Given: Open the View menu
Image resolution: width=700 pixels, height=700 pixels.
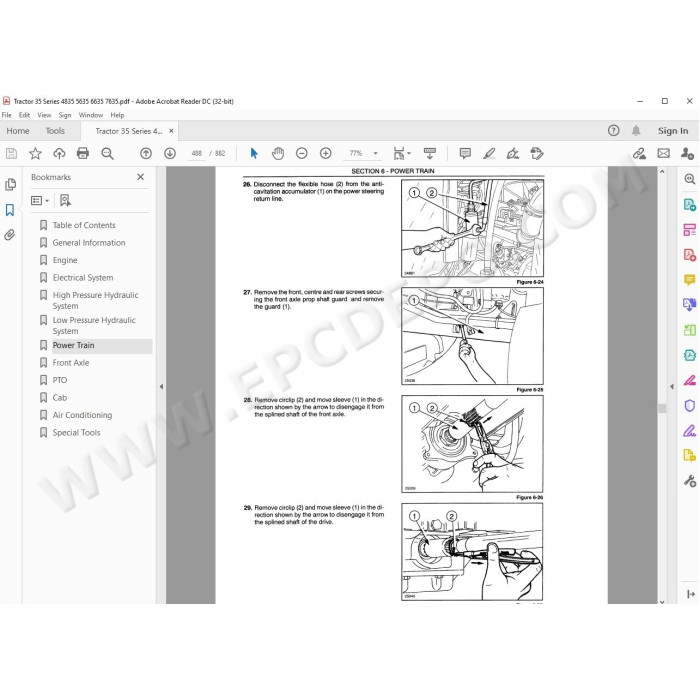Looking at the screenshot, I should [44, 115].
